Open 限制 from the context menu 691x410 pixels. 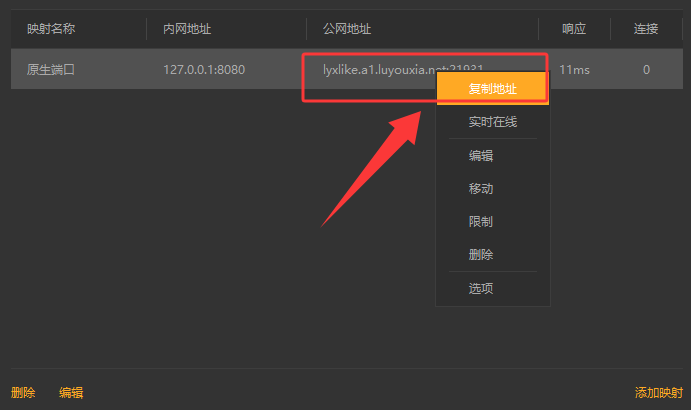493,221
